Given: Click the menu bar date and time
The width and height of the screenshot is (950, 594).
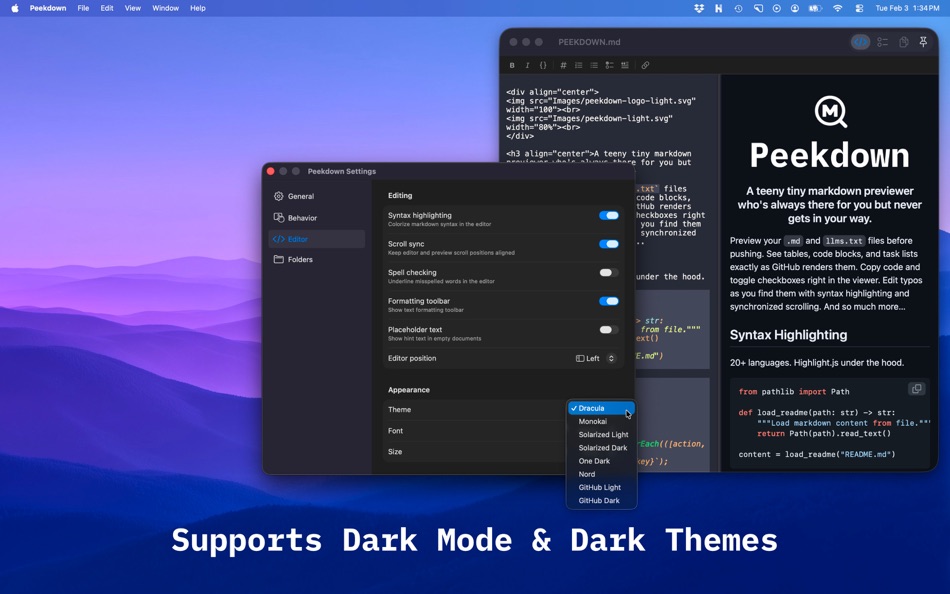Looking at the screenshot, I should click(908, 8).
